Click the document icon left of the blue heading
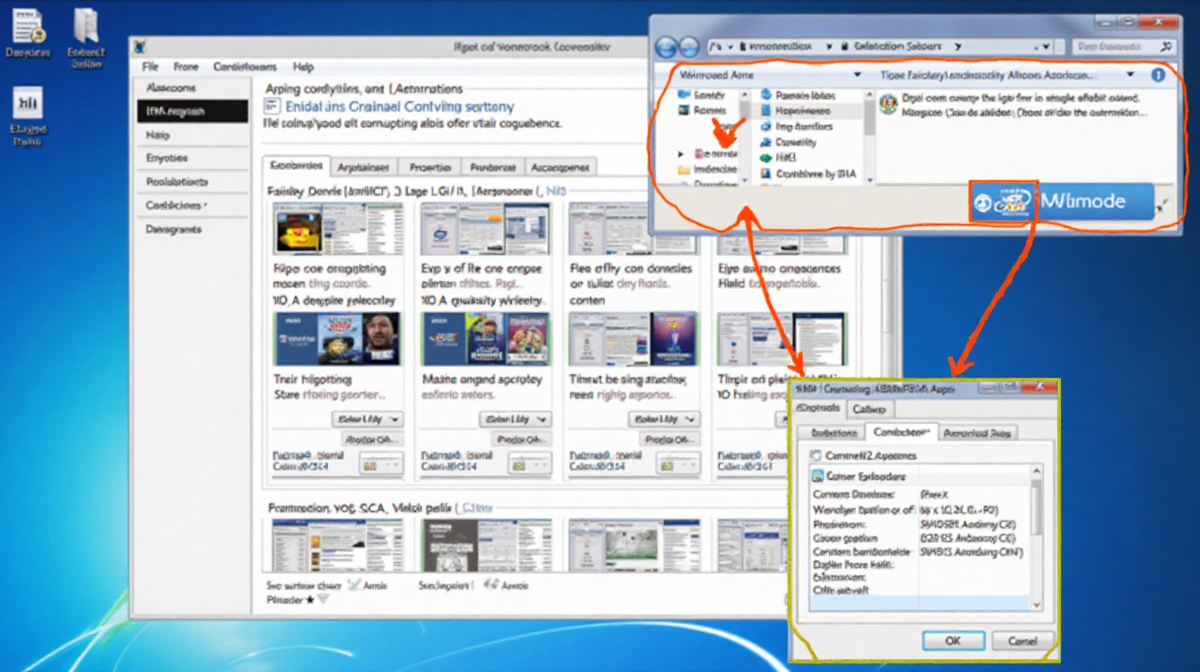The width and height of the screenshot is (1200, 672). [x=272, y=105]
